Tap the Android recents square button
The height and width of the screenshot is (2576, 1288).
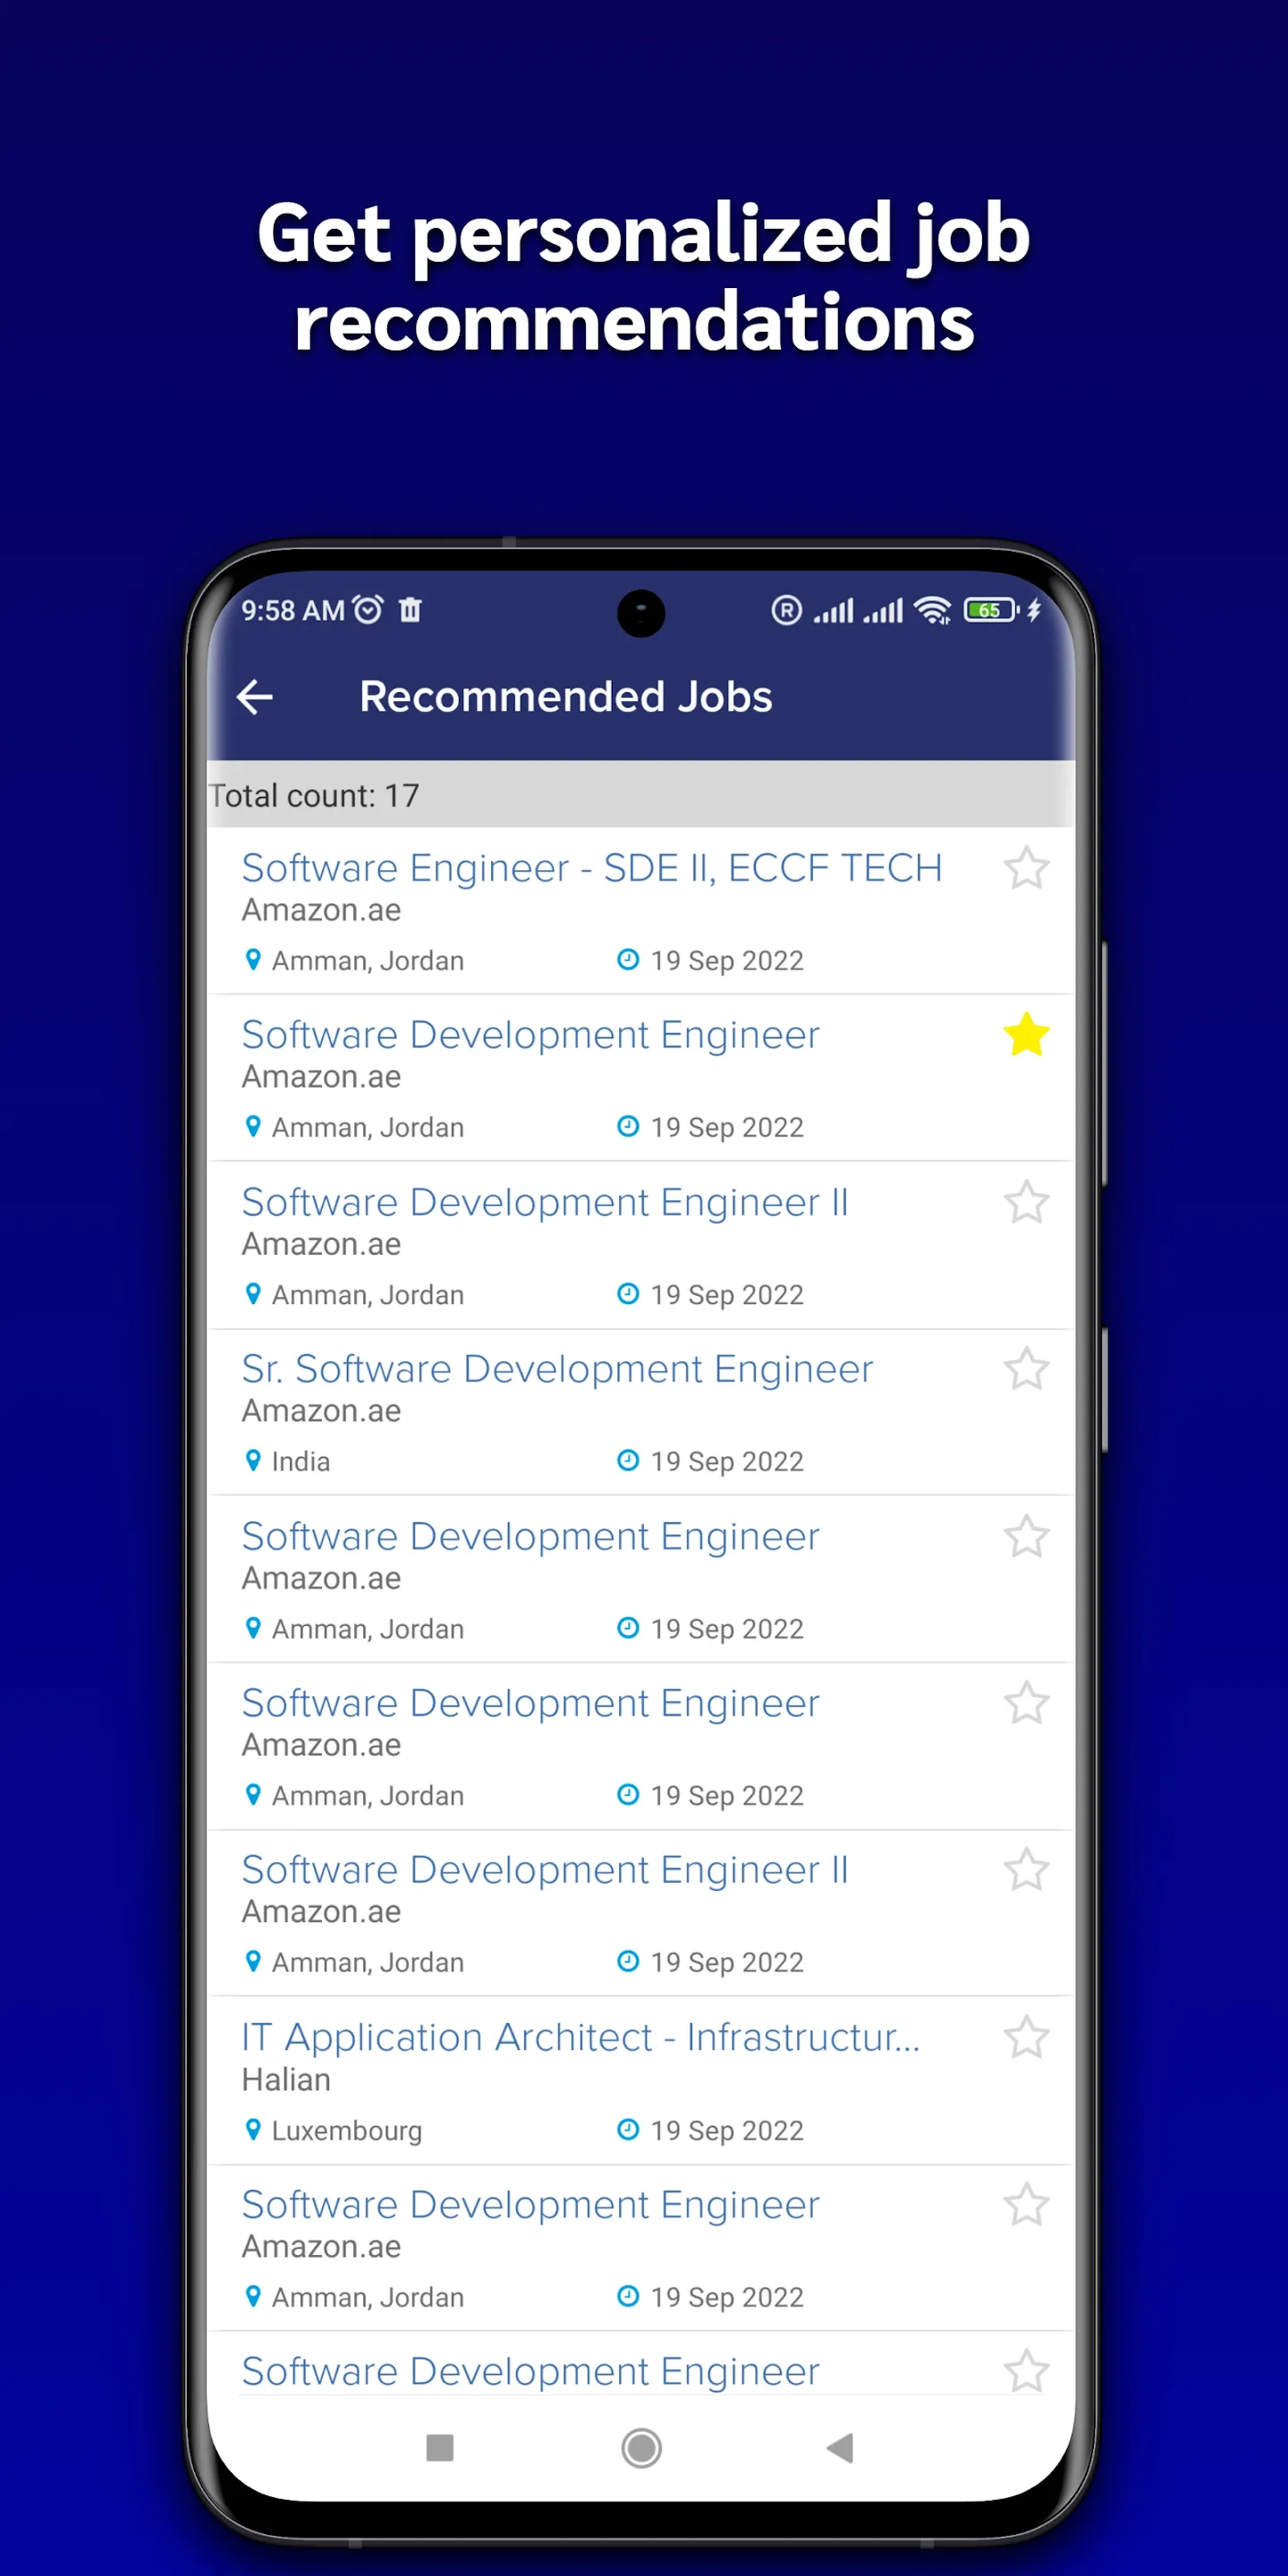click(x=438, y=2450)
